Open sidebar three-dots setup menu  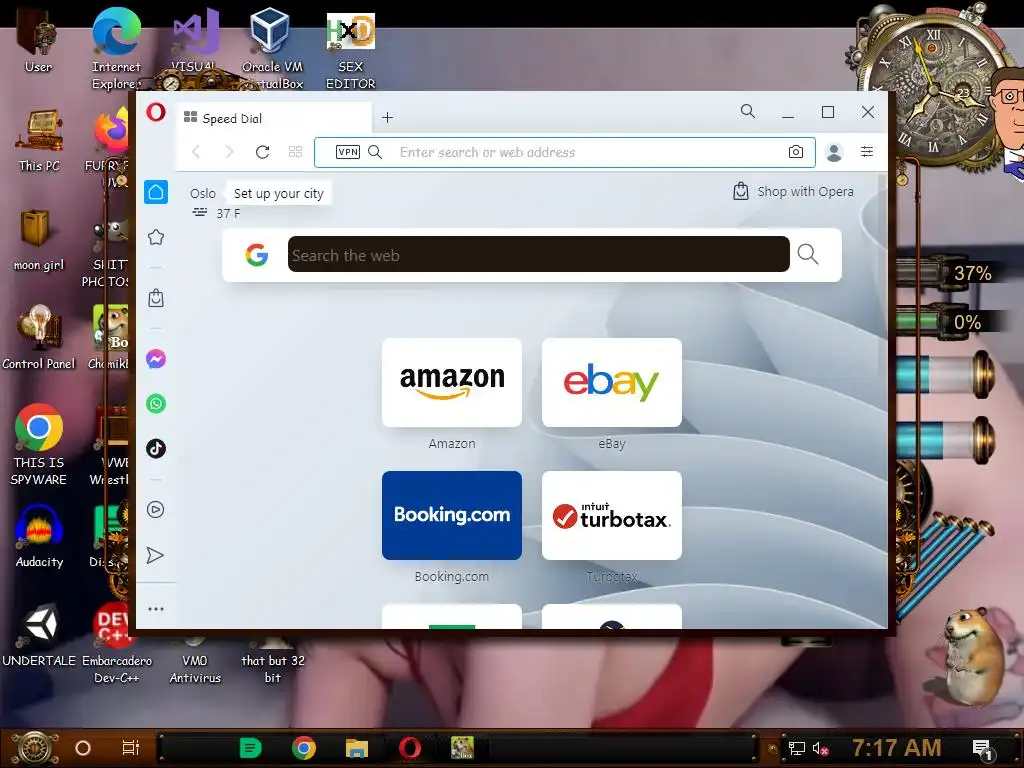click(156, 609)
